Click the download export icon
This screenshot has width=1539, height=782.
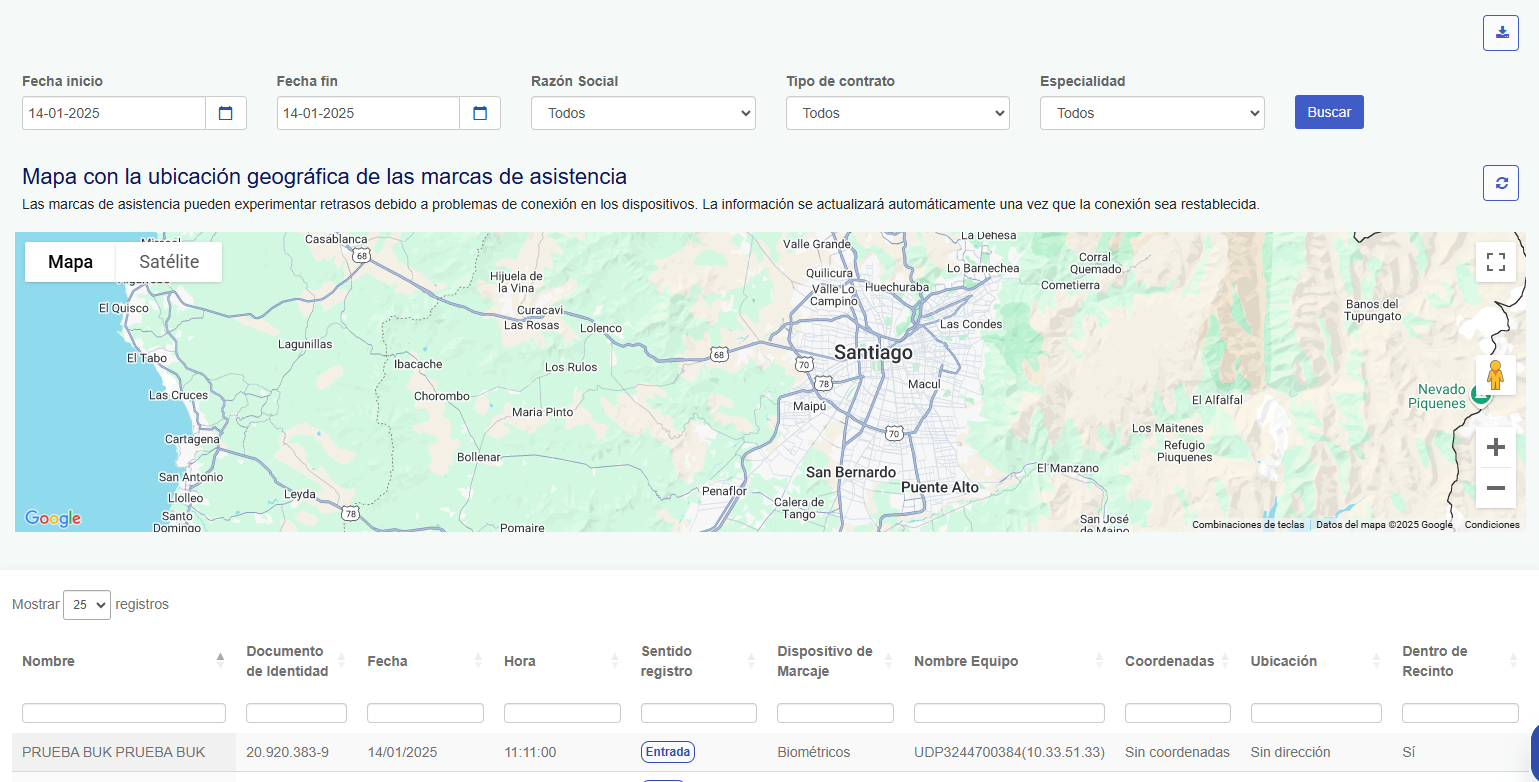[1500, 33]
